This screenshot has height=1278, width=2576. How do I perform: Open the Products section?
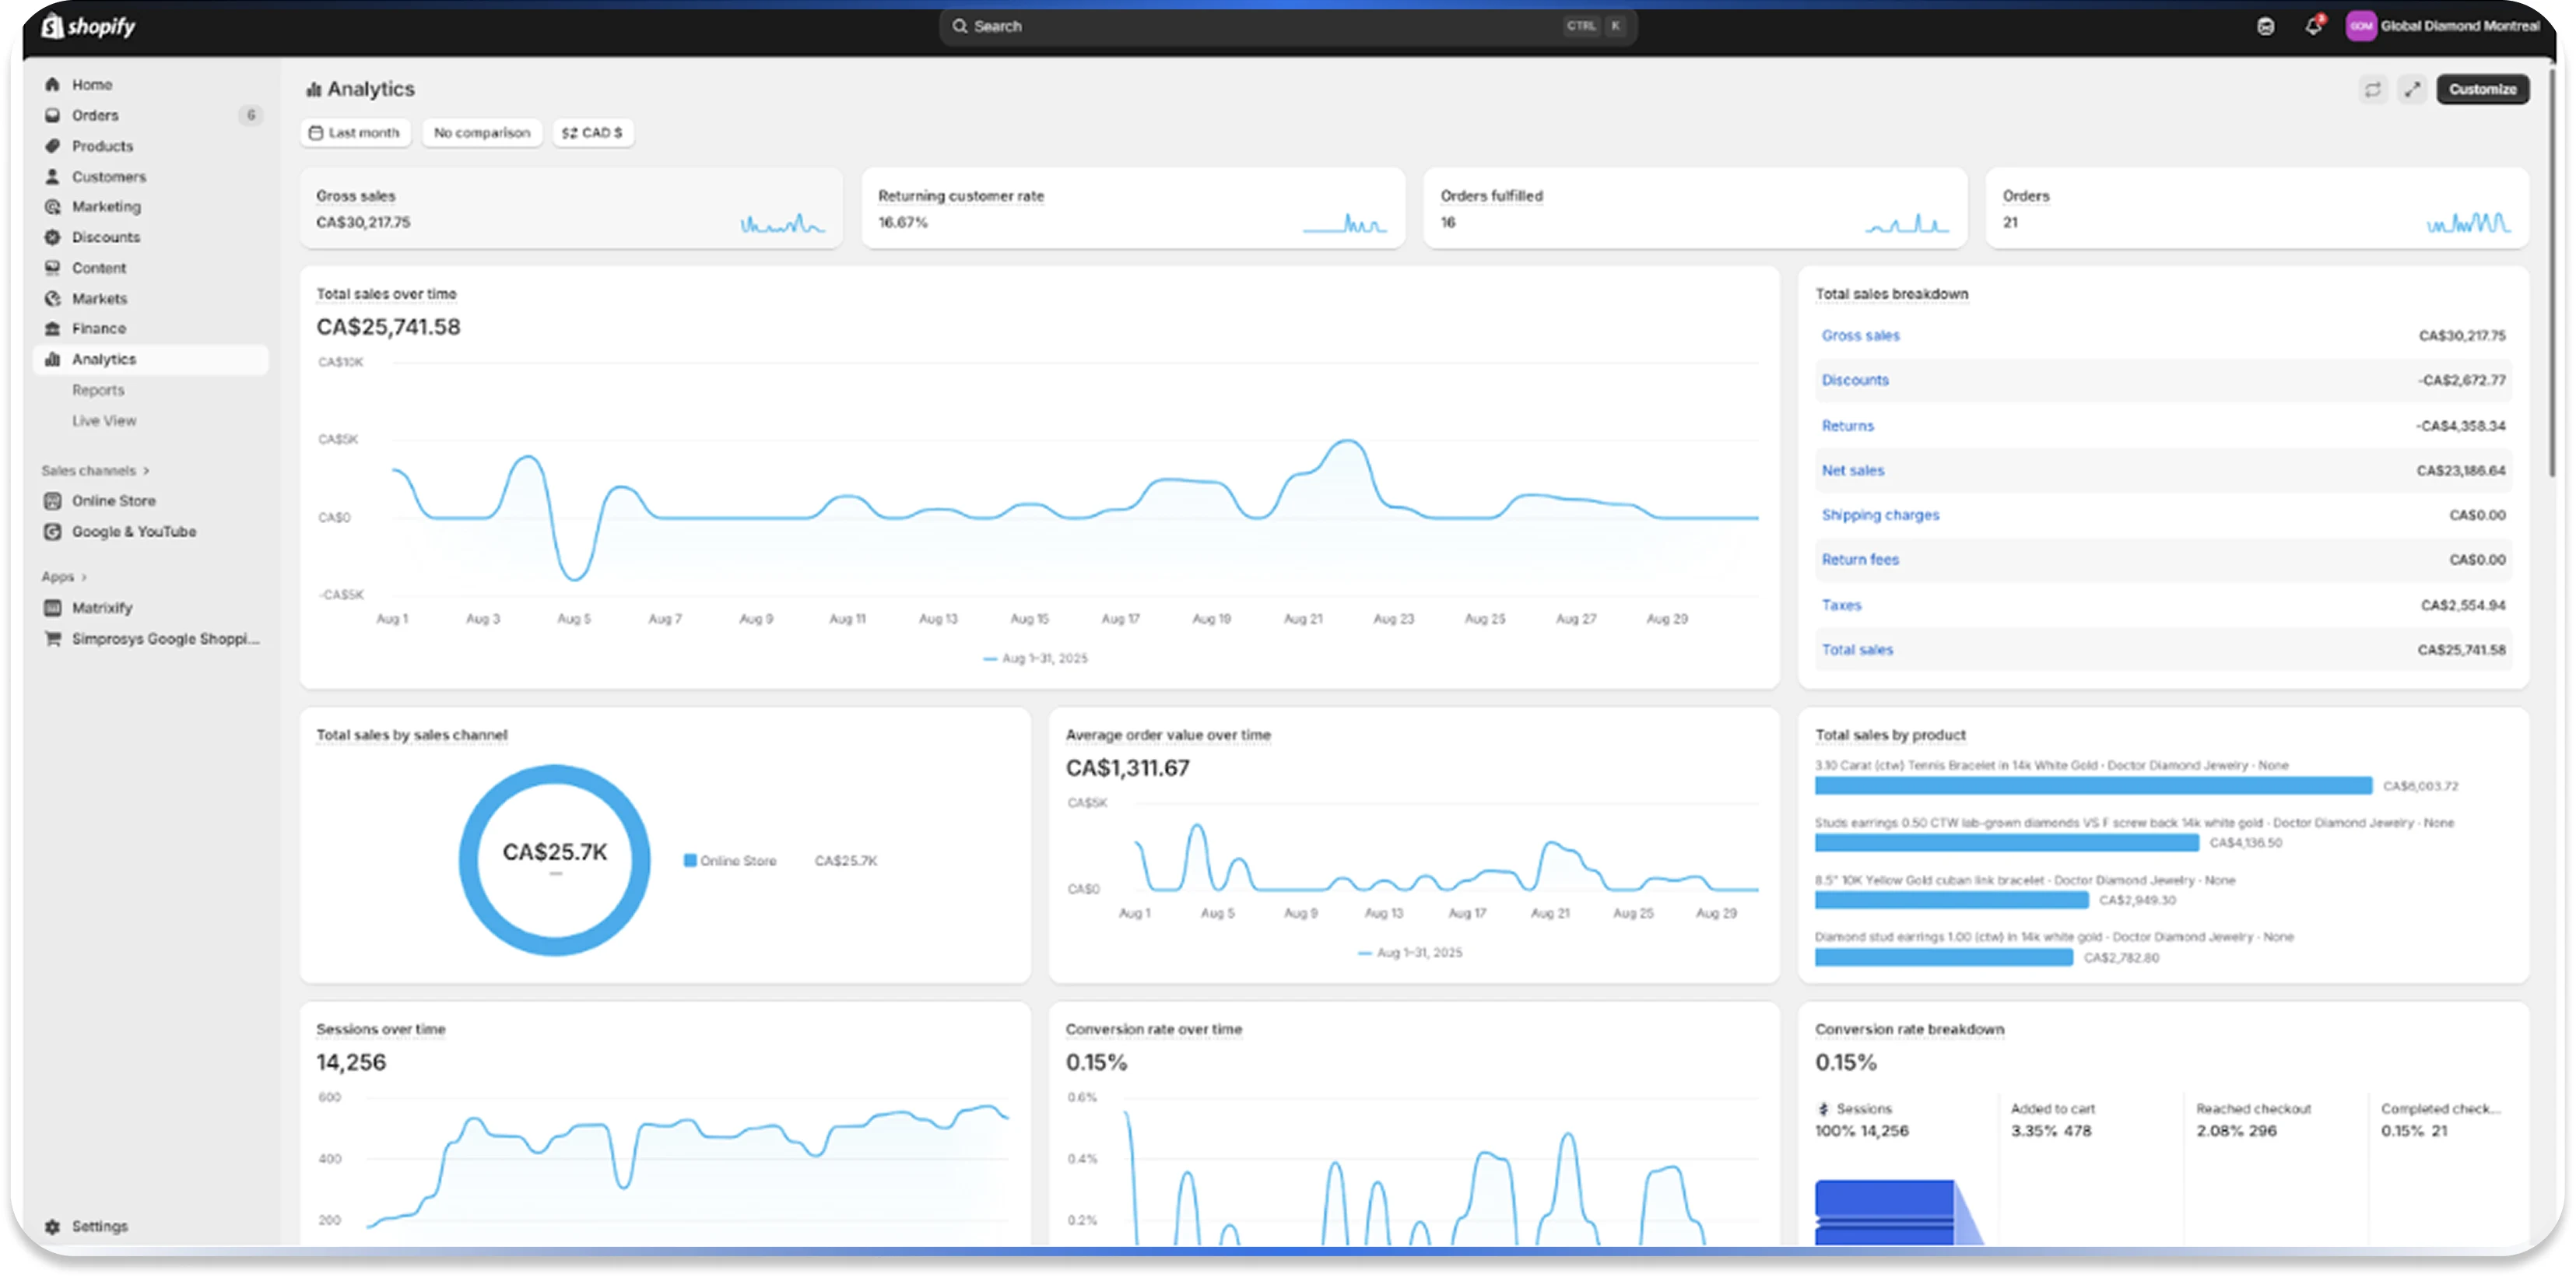101,146
